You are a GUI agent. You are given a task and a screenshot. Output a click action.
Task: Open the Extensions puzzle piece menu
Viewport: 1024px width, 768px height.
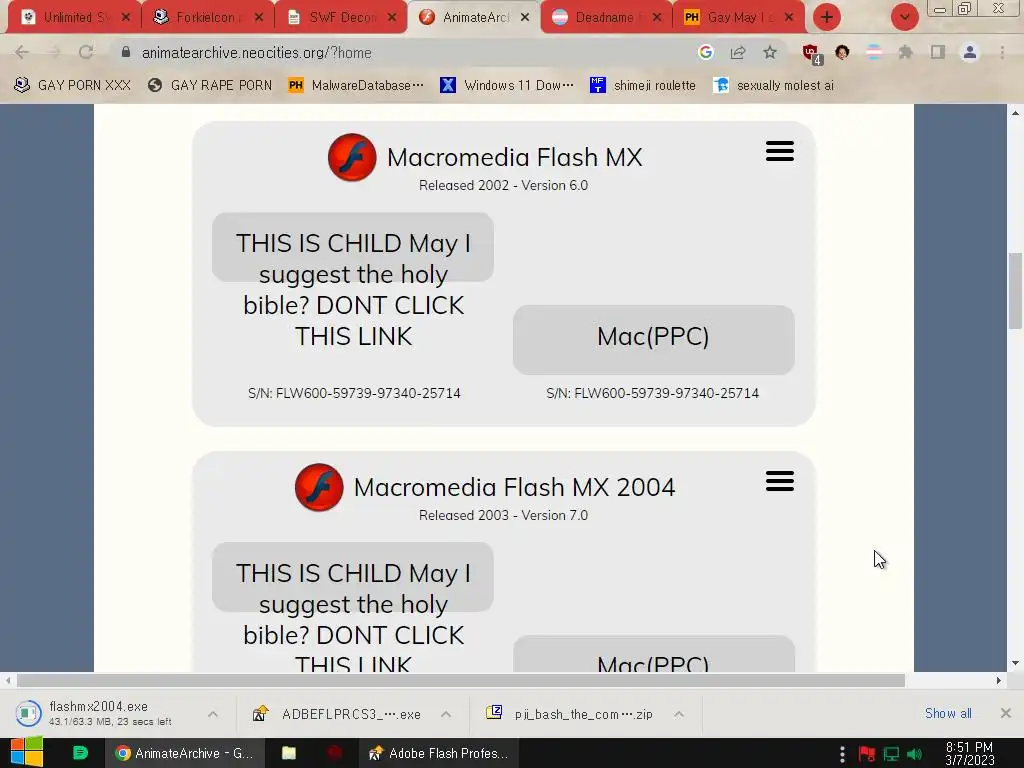click(905, 52)
